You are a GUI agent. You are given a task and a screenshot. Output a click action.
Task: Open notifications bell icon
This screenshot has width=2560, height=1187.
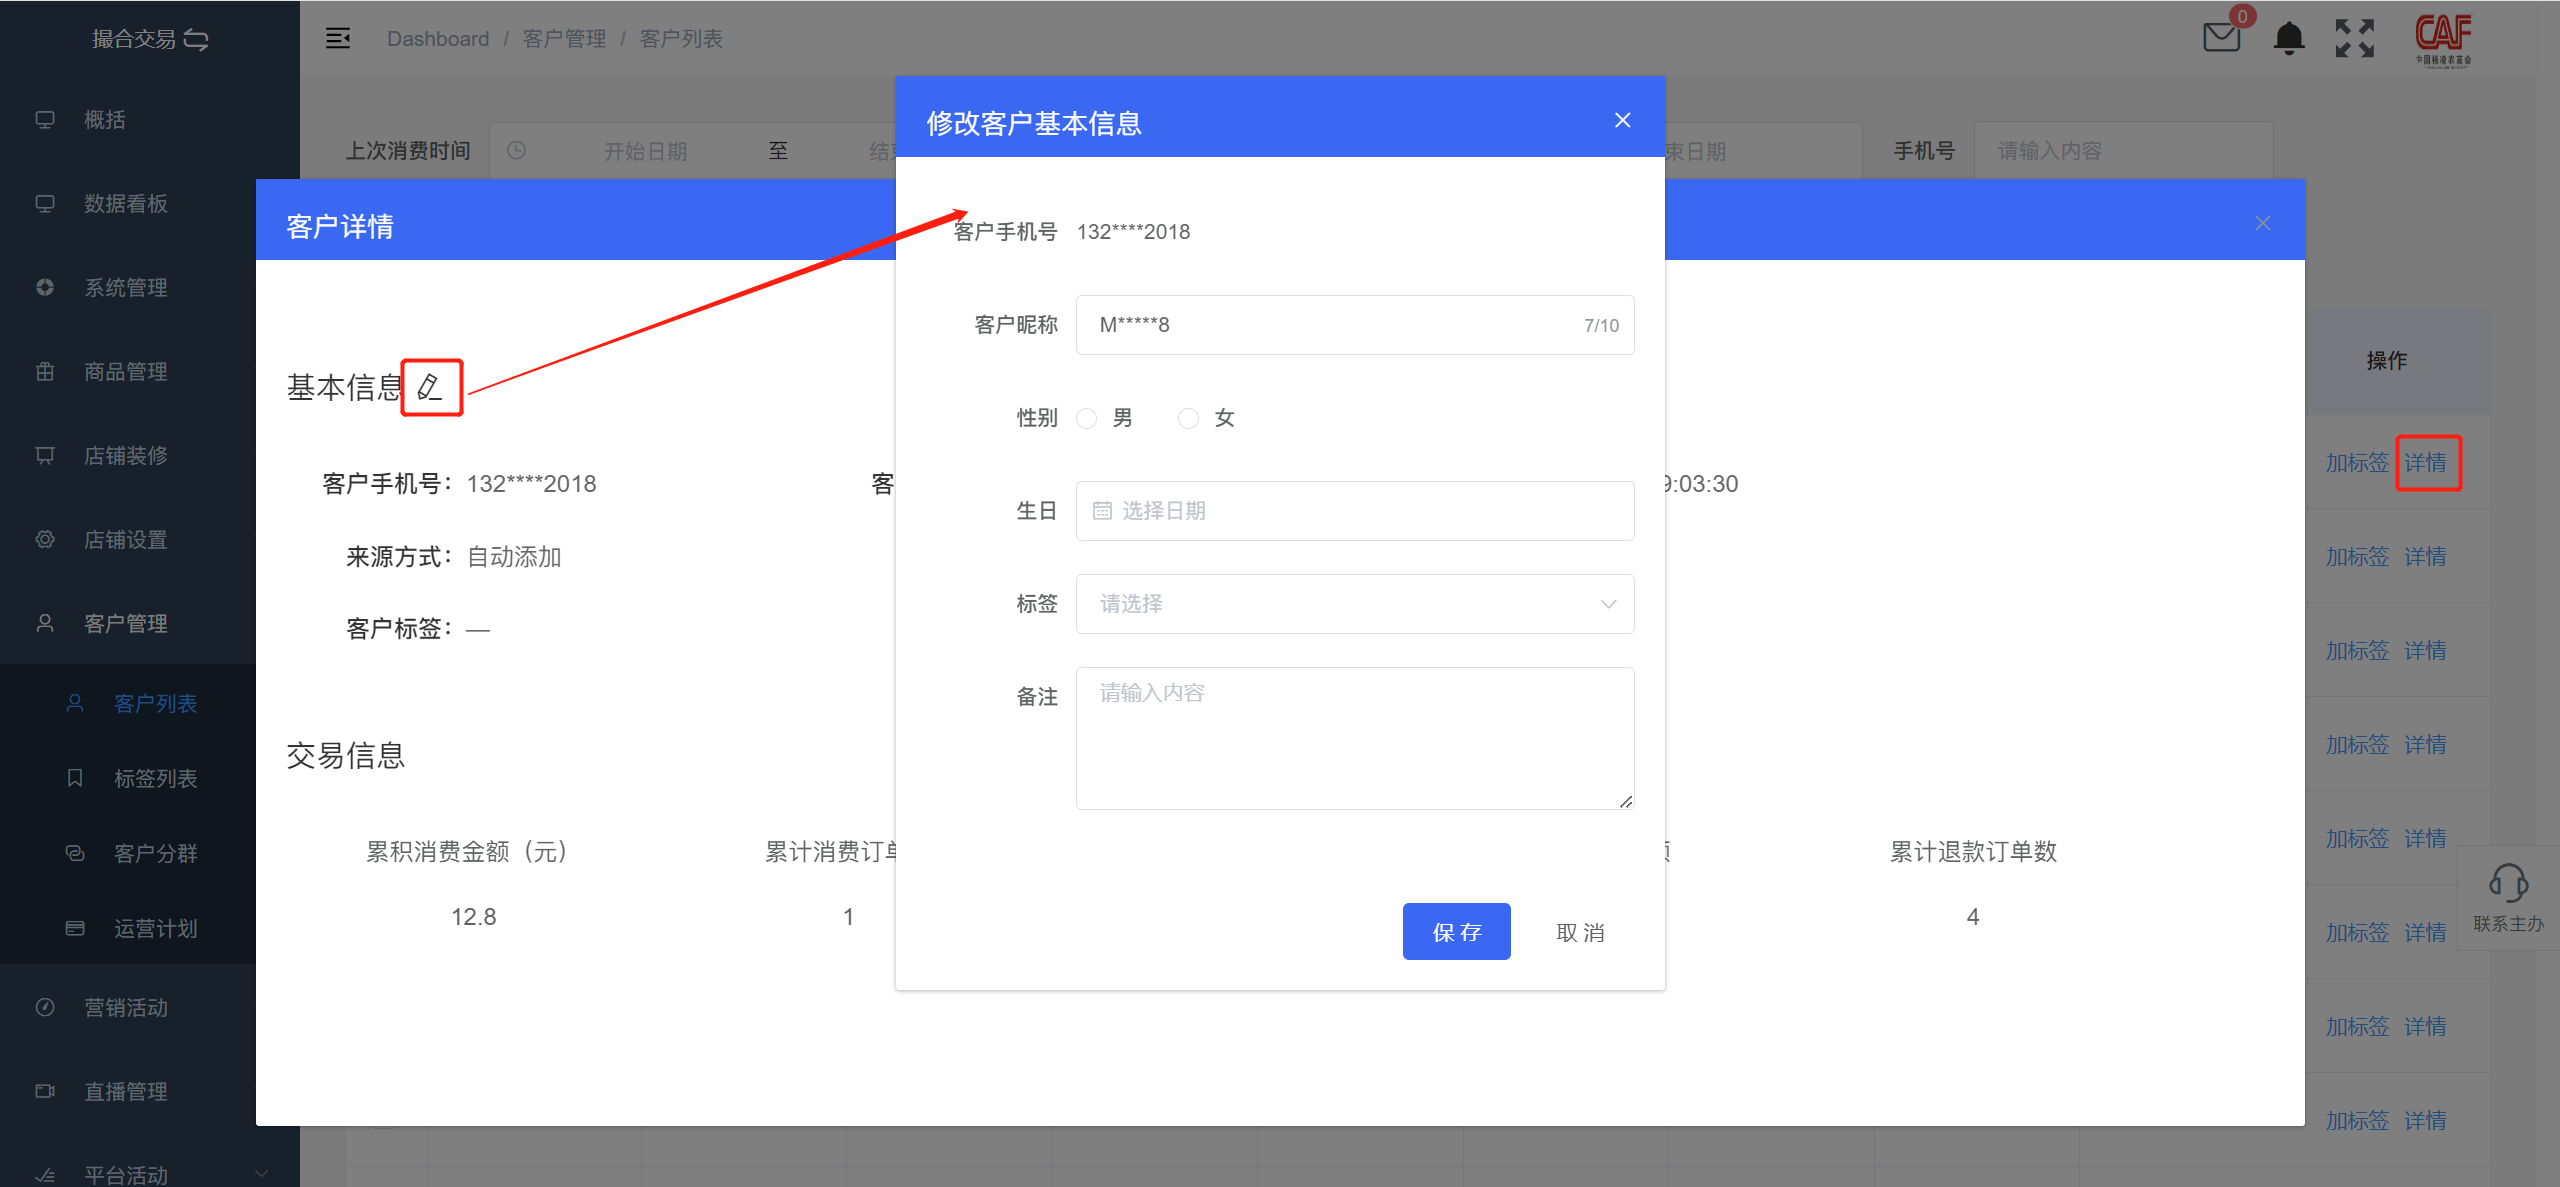[x=2289, y=38]
